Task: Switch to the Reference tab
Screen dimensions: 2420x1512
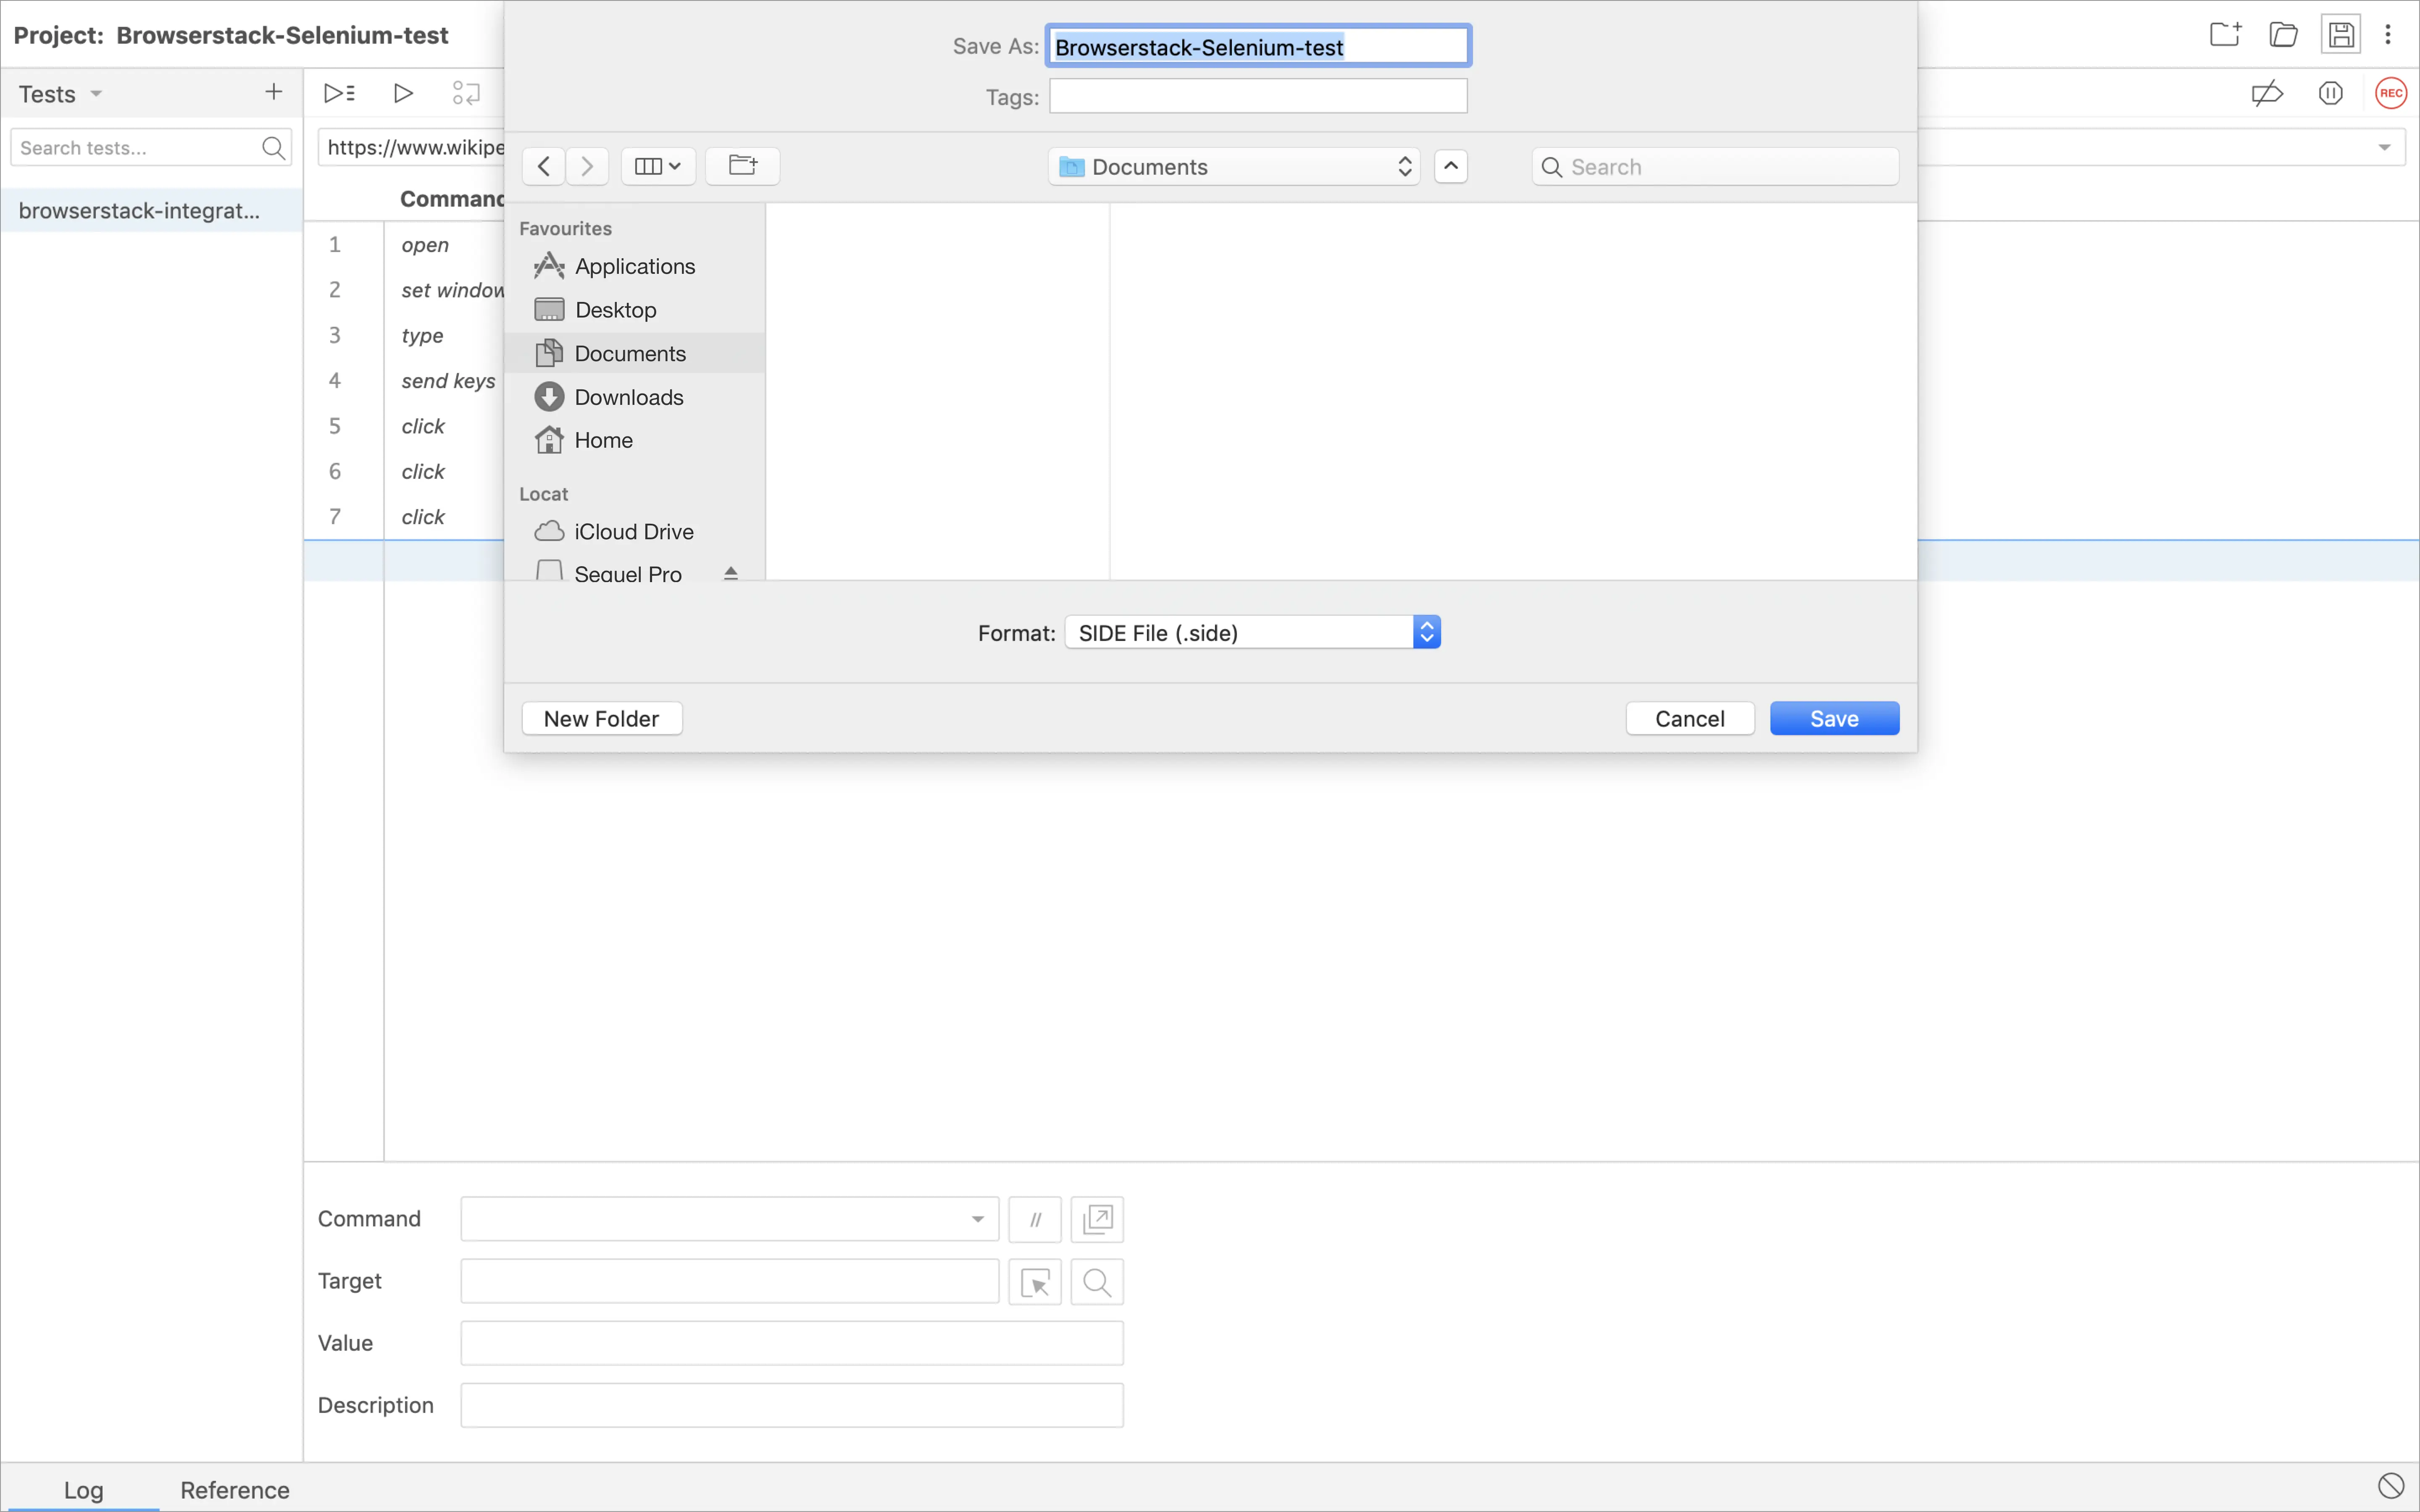Action: (234, 1489)
